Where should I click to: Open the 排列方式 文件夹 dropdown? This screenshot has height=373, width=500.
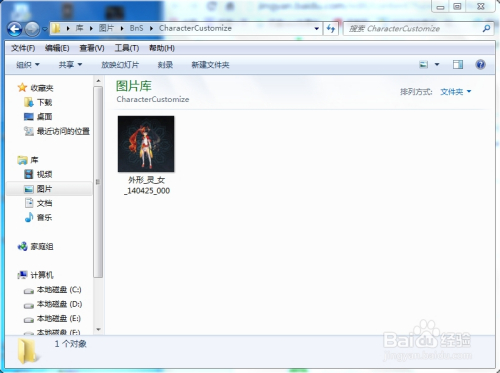point(456,92)
